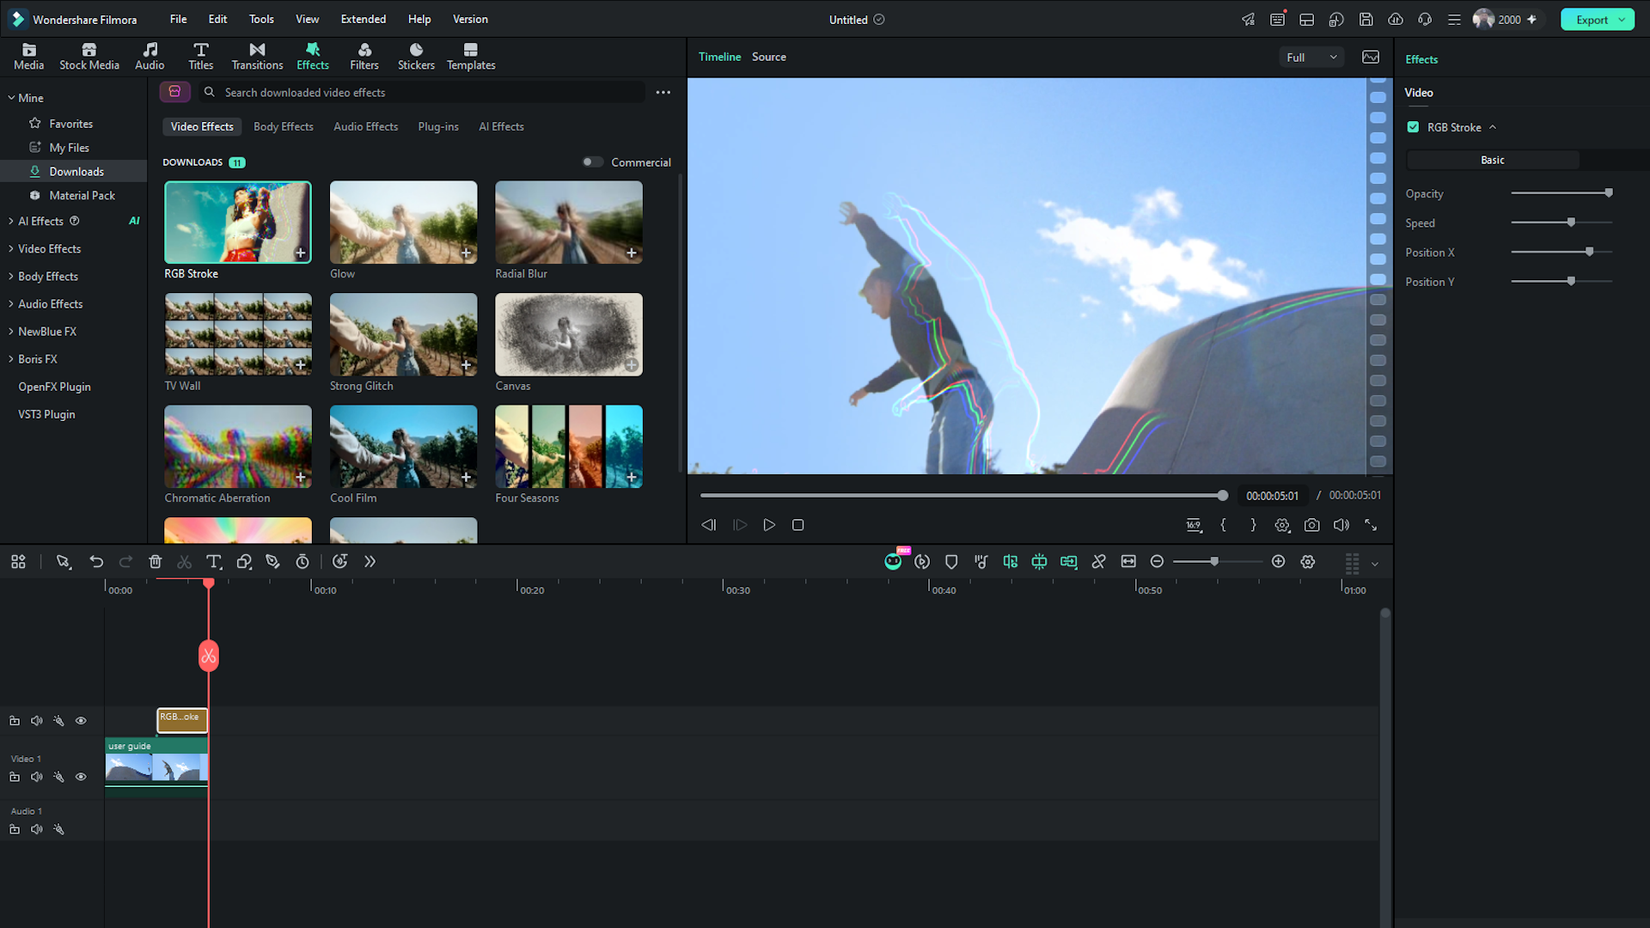Switch to the Source preview tab
Screen dimensions: 1650x928
[x=769, y=57]
